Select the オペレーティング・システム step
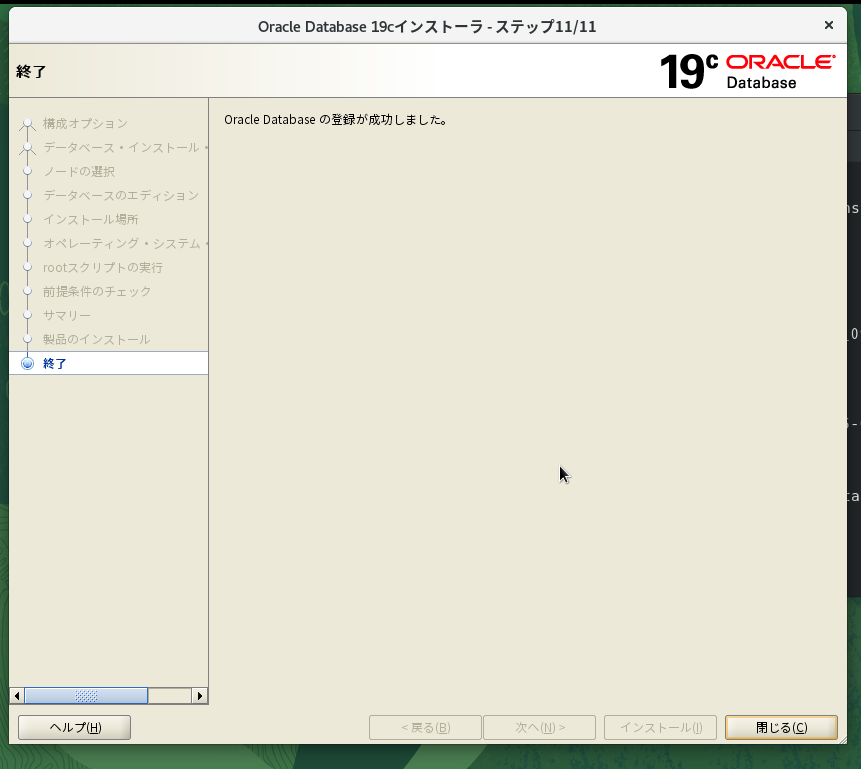This screenshot has width=861, height=769. [x=125, y=243]
